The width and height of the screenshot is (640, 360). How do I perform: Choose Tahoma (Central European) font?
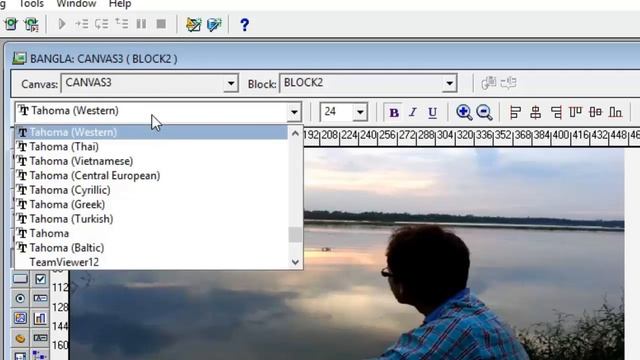tap(151, 176)
